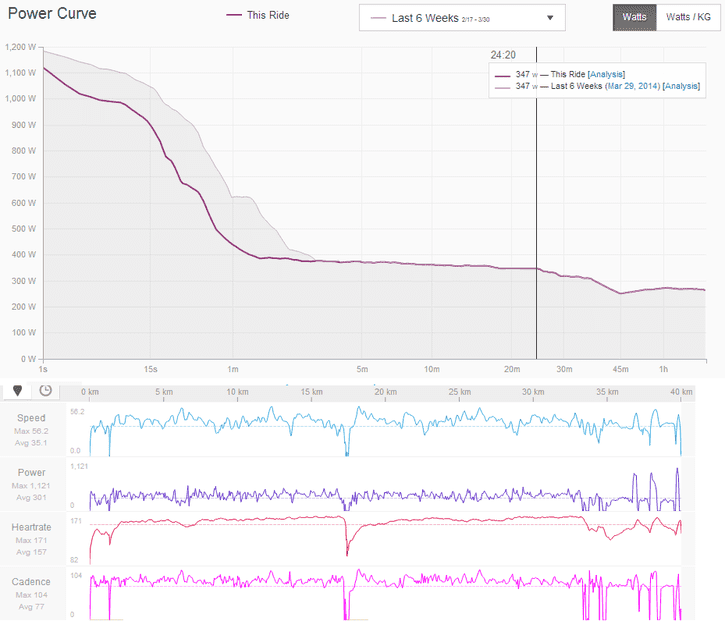Image resolution: width=725 pixels, height=621 pixels.
Task: Click the 24:20 time marker label
Action: tap(503, 55)
